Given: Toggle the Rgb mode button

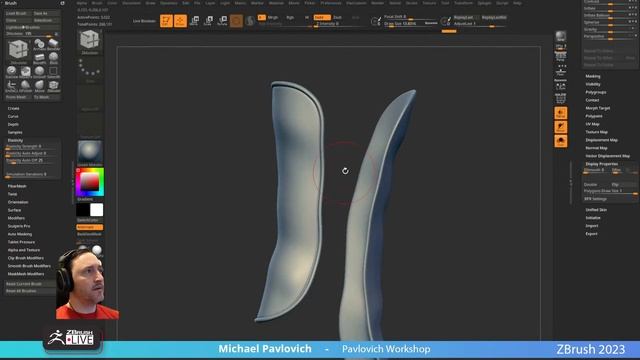Looking at the screenshot, I should 290,17.
